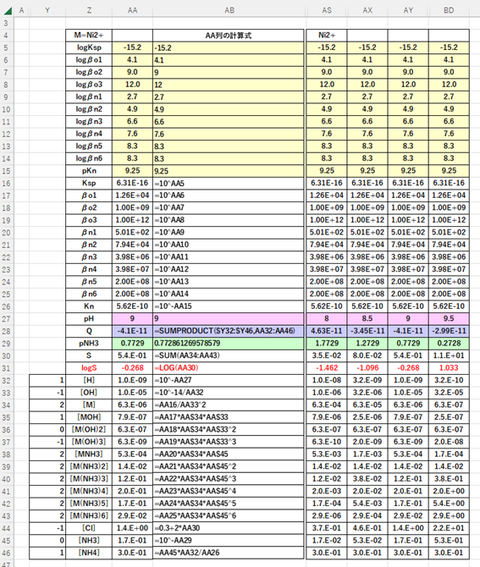The width and height of the screenshot is (480, 567).
Task: Click the pKn label cell
Action: [89, 171]
